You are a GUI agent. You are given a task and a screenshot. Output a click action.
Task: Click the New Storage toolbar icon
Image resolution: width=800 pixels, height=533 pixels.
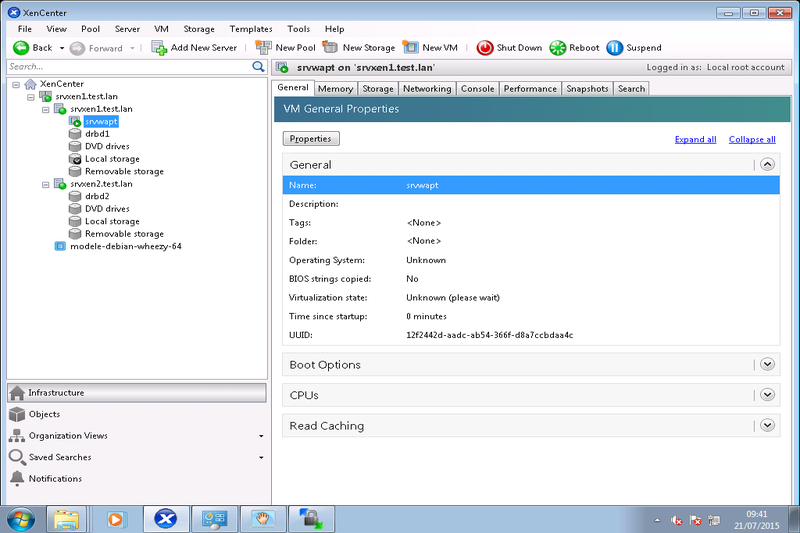(x=331, y=47)
